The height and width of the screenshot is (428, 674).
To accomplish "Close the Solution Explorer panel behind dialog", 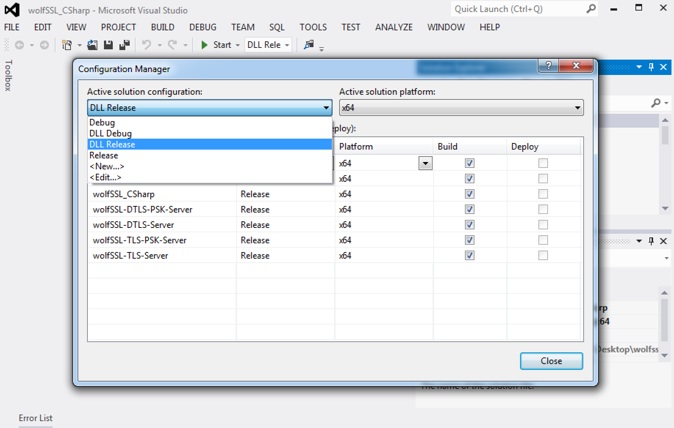I will point(663,67).
